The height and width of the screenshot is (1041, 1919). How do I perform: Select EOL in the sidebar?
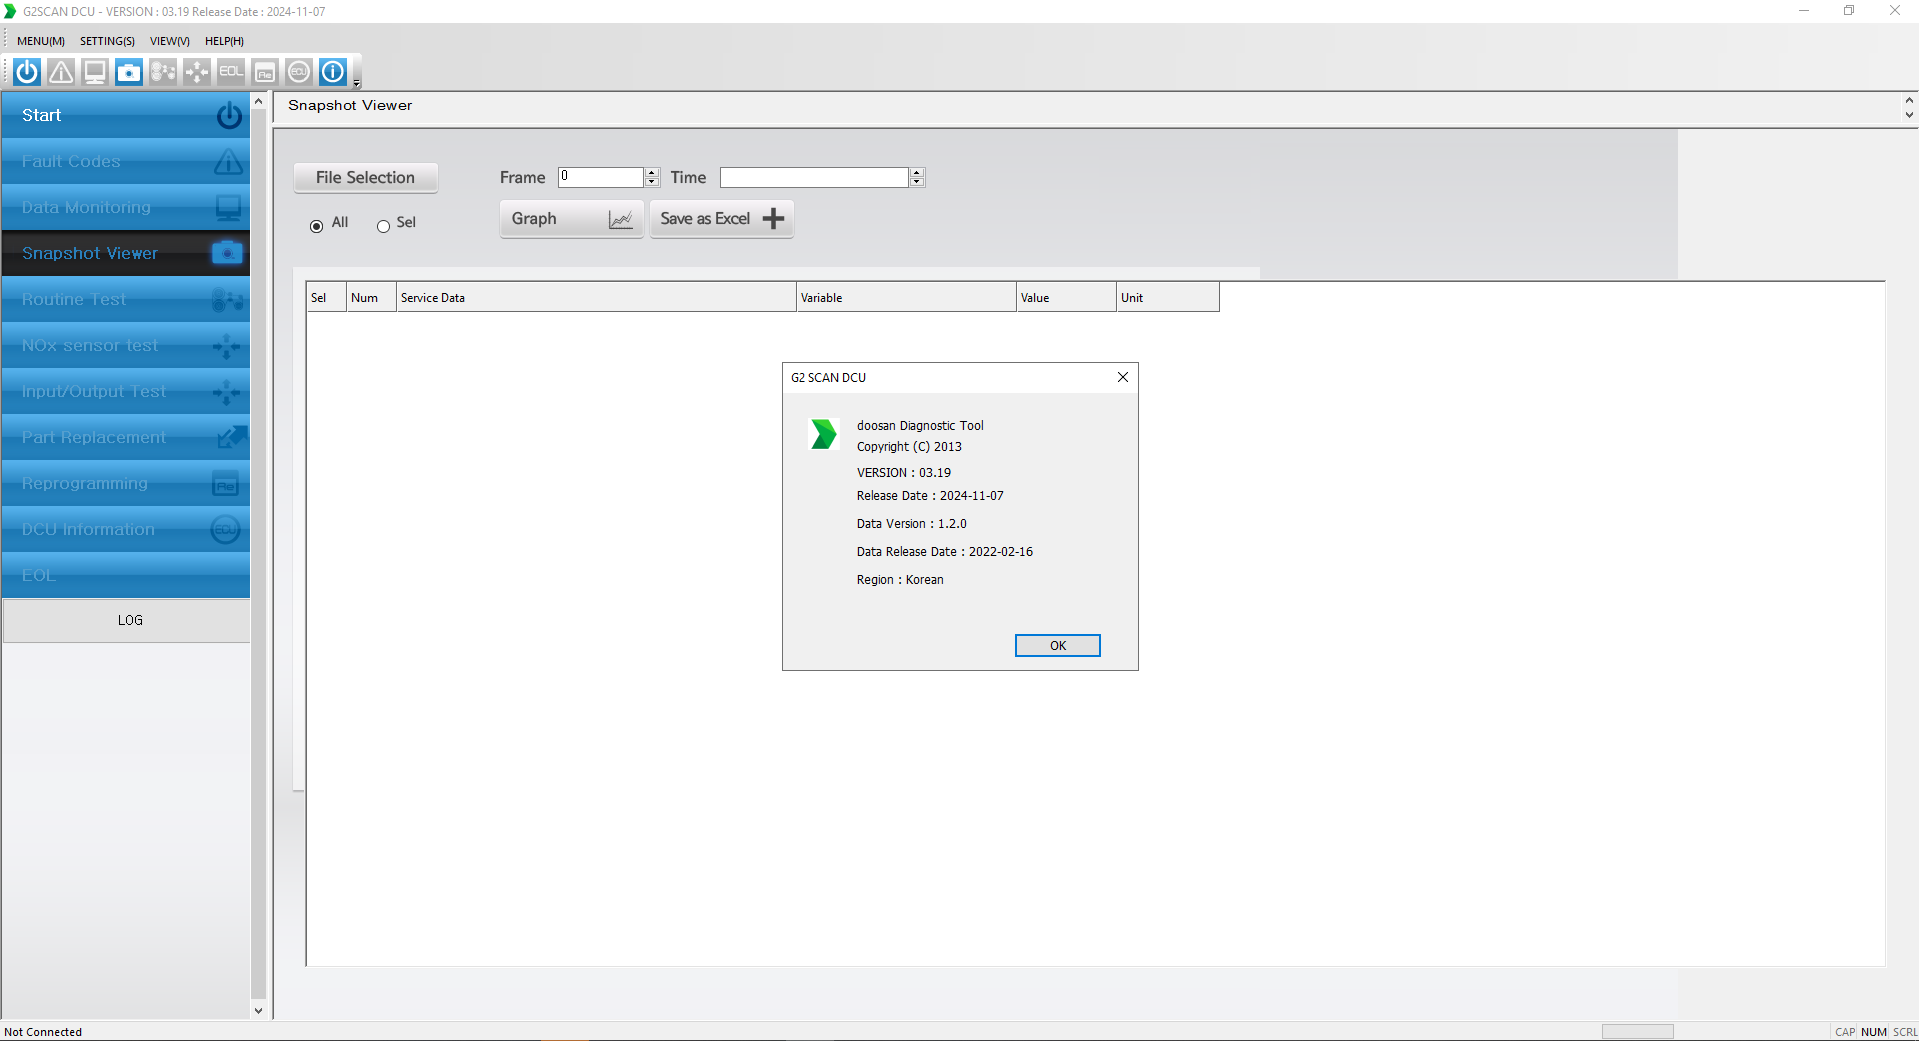[126, 575]
